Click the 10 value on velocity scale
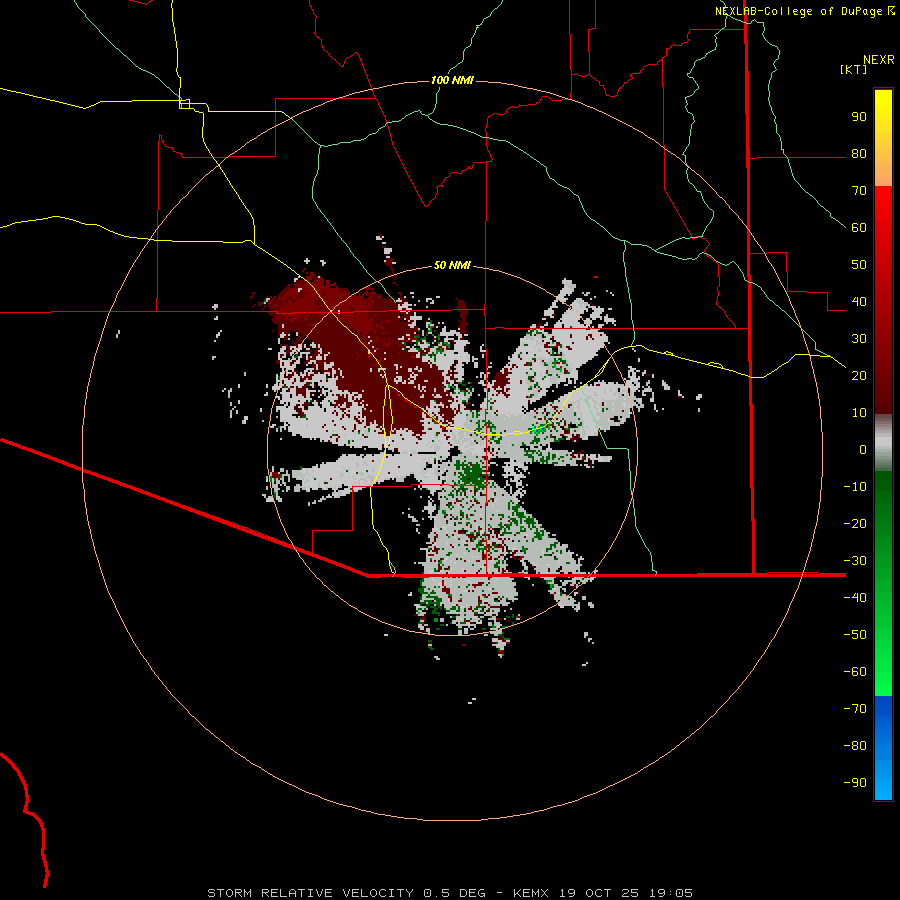 (x=859, y=413)
